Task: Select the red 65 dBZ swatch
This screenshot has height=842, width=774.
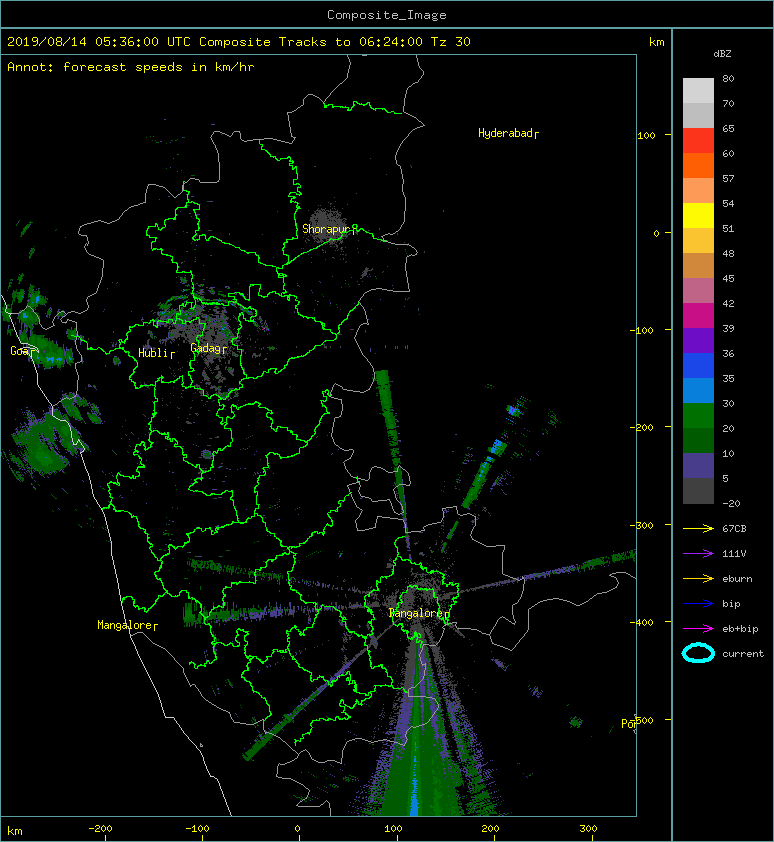Action: (x=698, y=140)
